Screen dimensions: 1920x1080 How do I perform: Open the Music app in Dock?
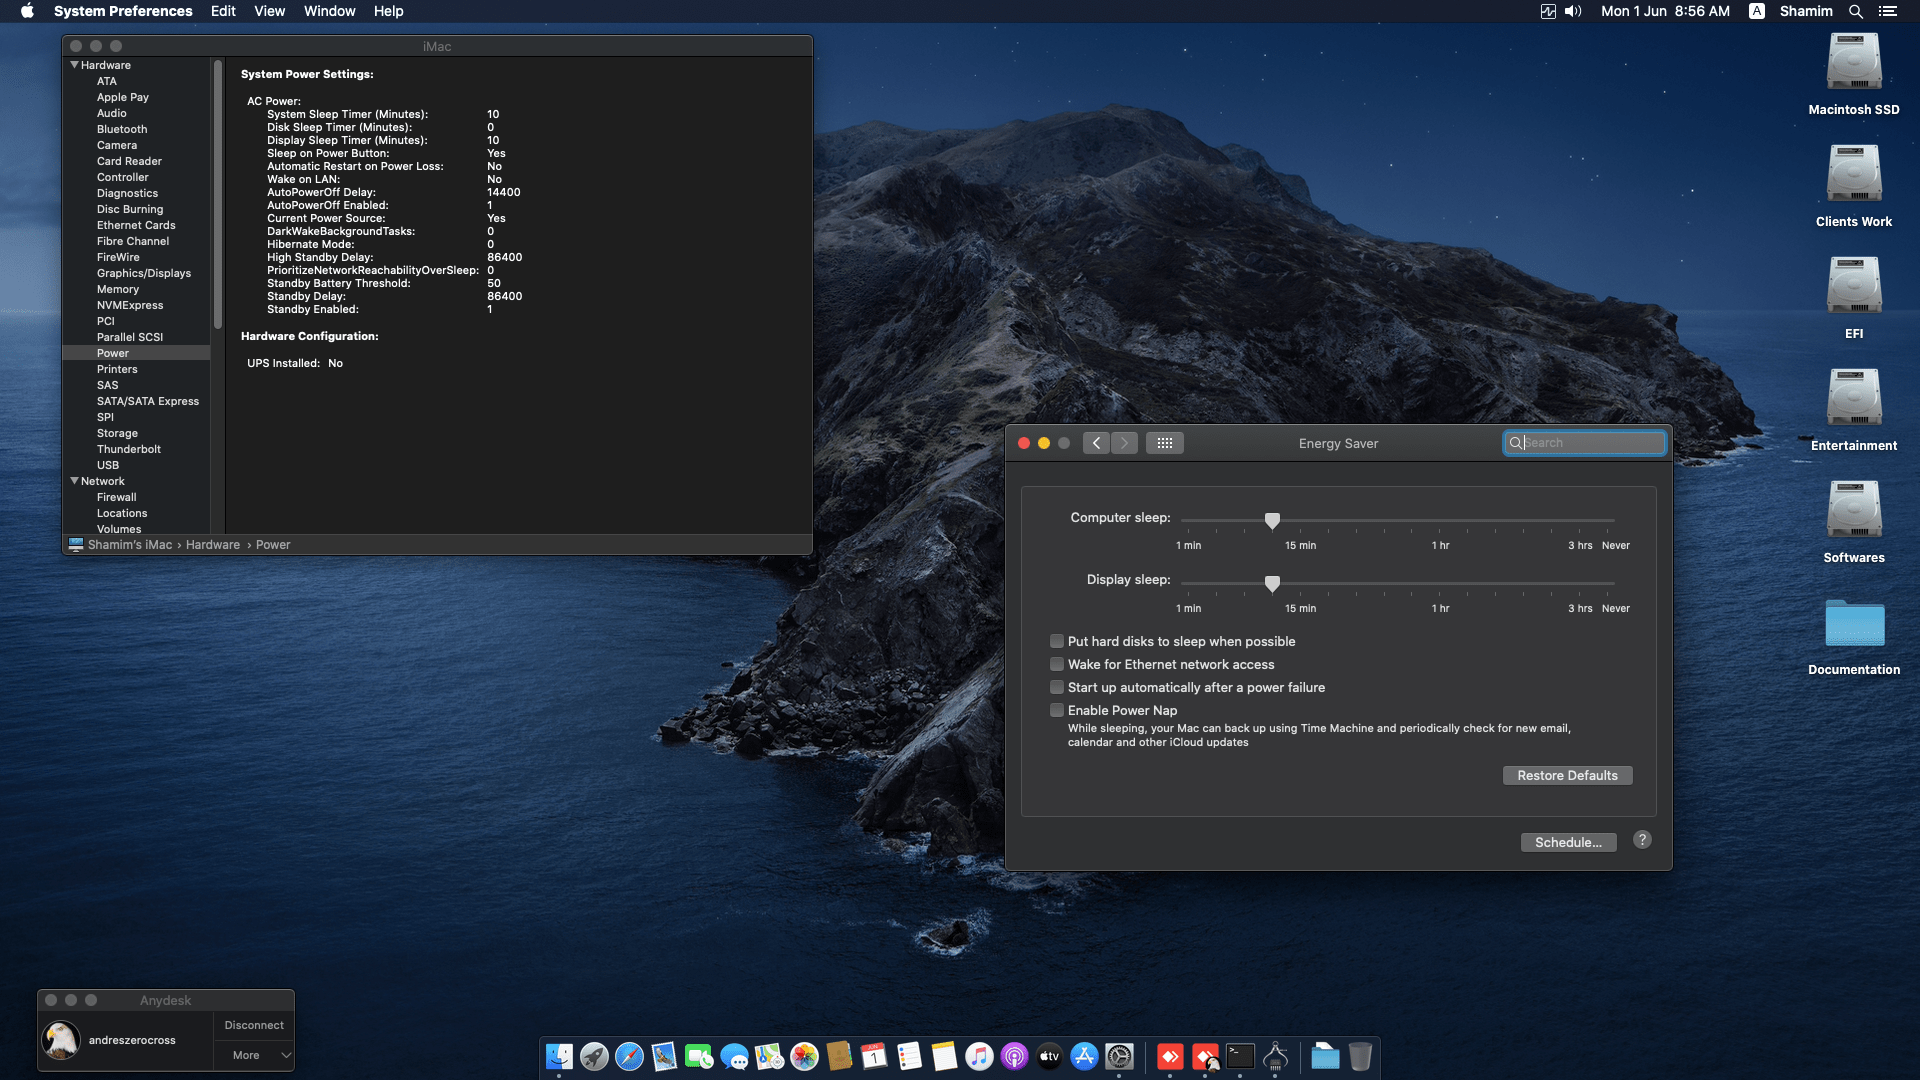(x=979, y=1056)
